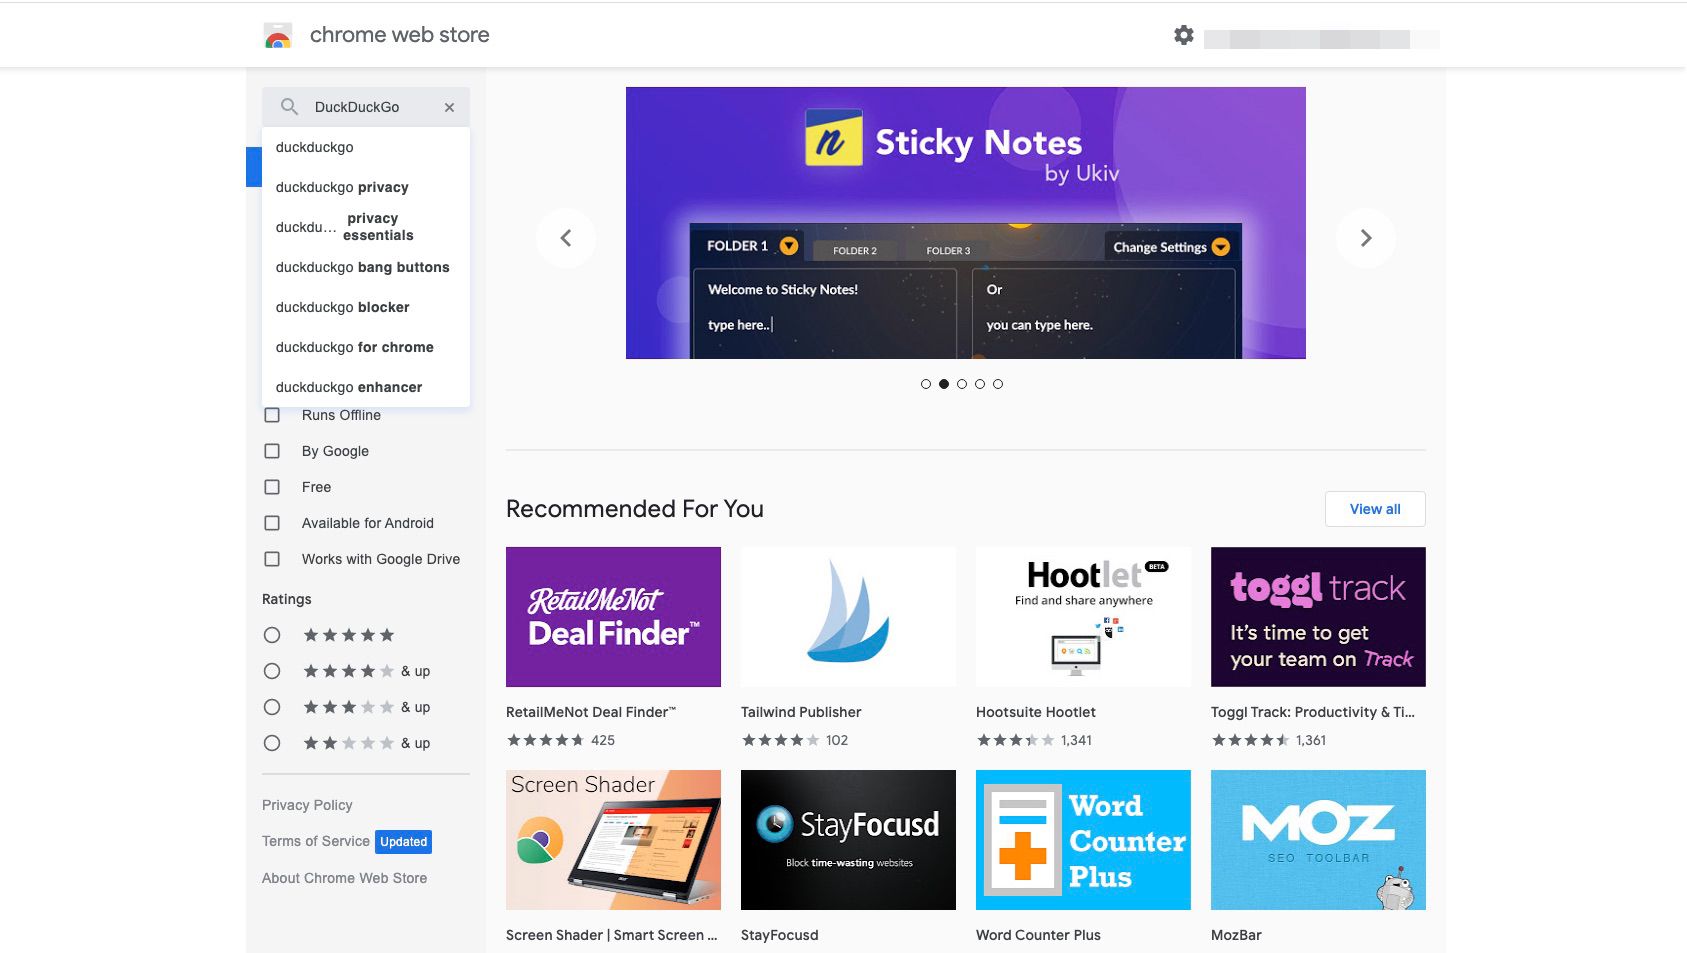Open Tailwind Publisher sail icon tile

coord(848,617)
